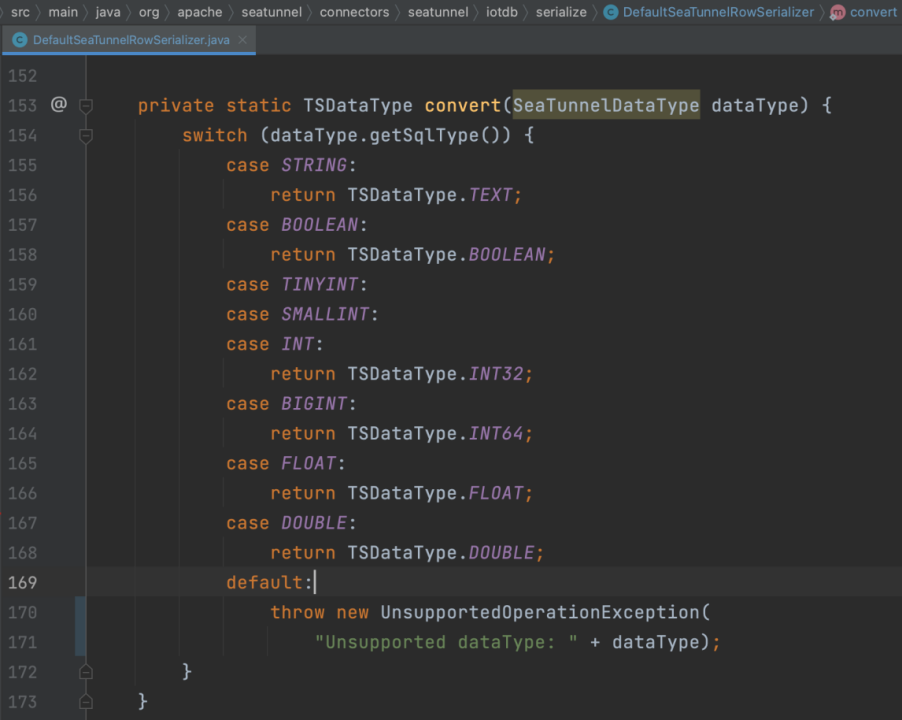
Task: Click the method icon beside convert breadcrumb
Action: [838, 12]
